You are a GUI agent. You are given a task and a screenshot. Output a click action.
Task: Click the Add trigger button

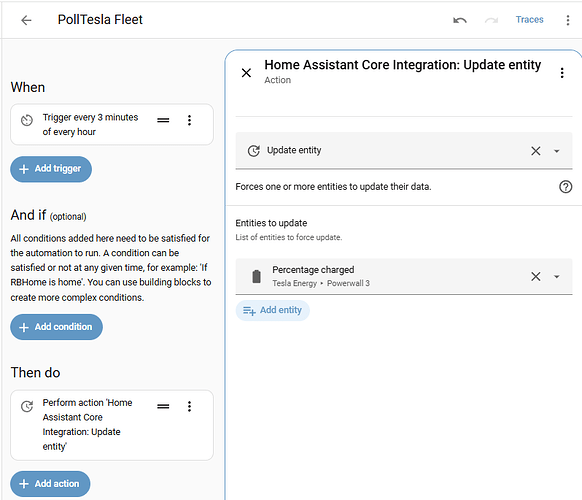pyautogui.click(x=51, y=169)
